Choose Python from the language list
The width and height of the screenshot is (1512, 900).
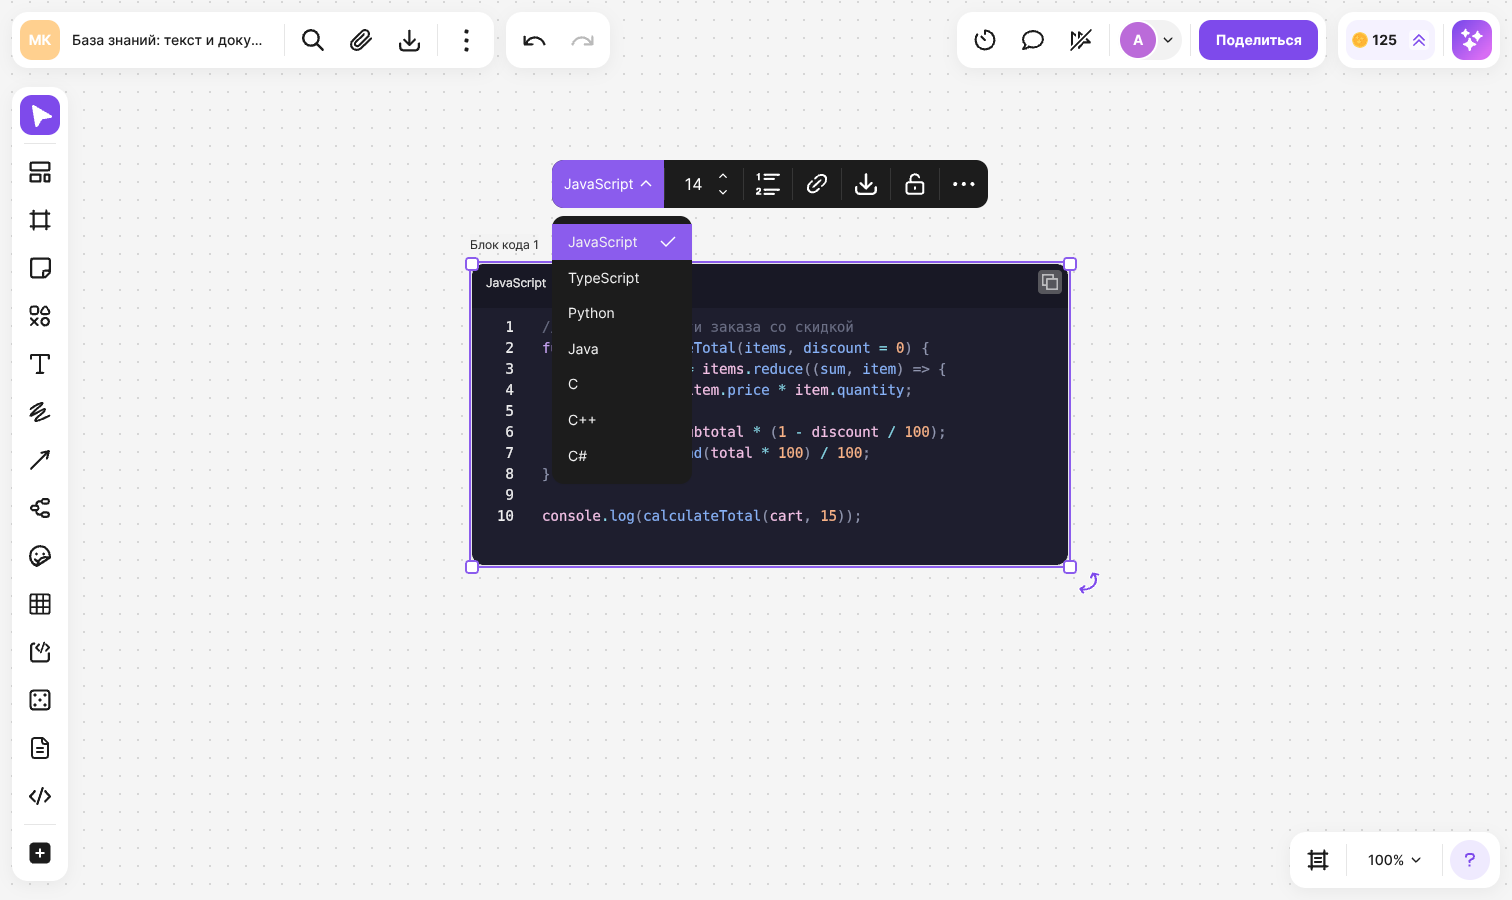pyautogui.click(x=622, y=313)
